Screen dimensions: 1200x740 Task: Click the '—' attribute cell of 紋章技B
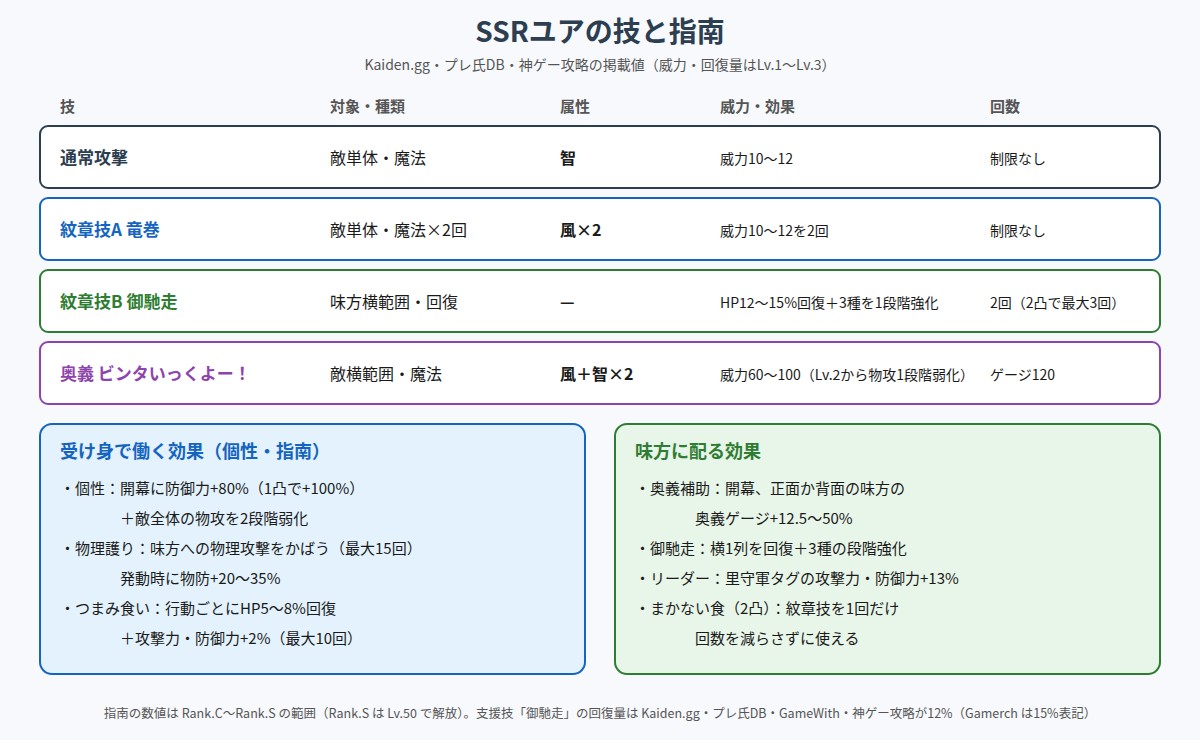(567, 302)
